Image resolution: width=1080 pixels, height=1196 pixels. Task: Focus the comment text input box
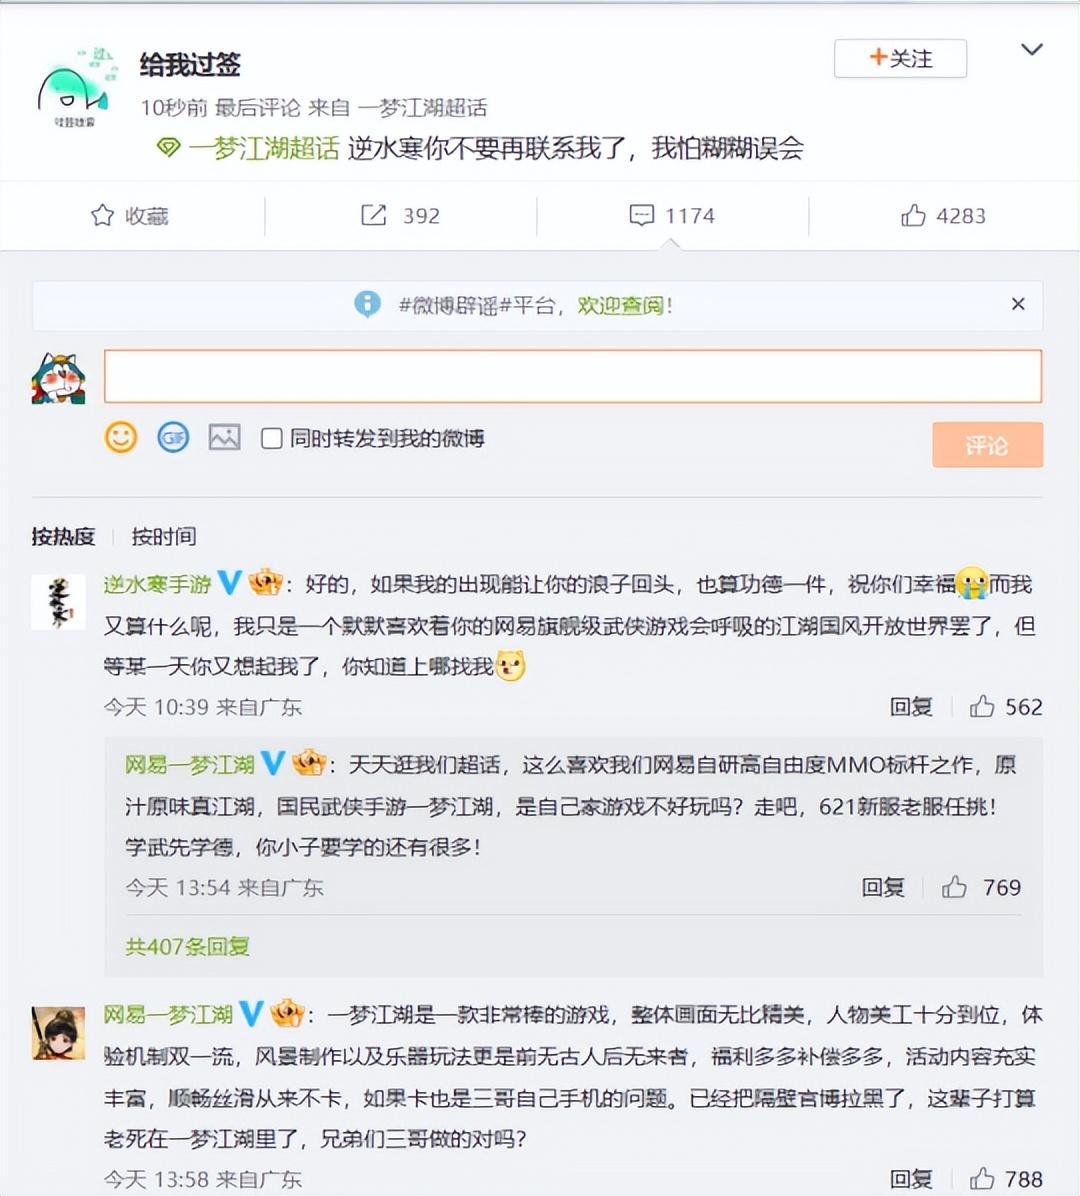tap(573, 376)
